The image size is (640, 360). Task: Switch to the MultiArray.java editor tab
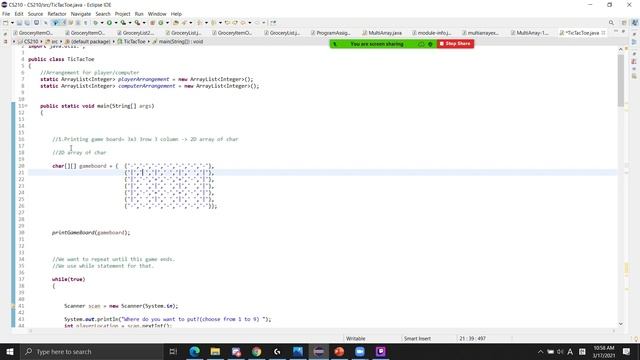point(384,33)
